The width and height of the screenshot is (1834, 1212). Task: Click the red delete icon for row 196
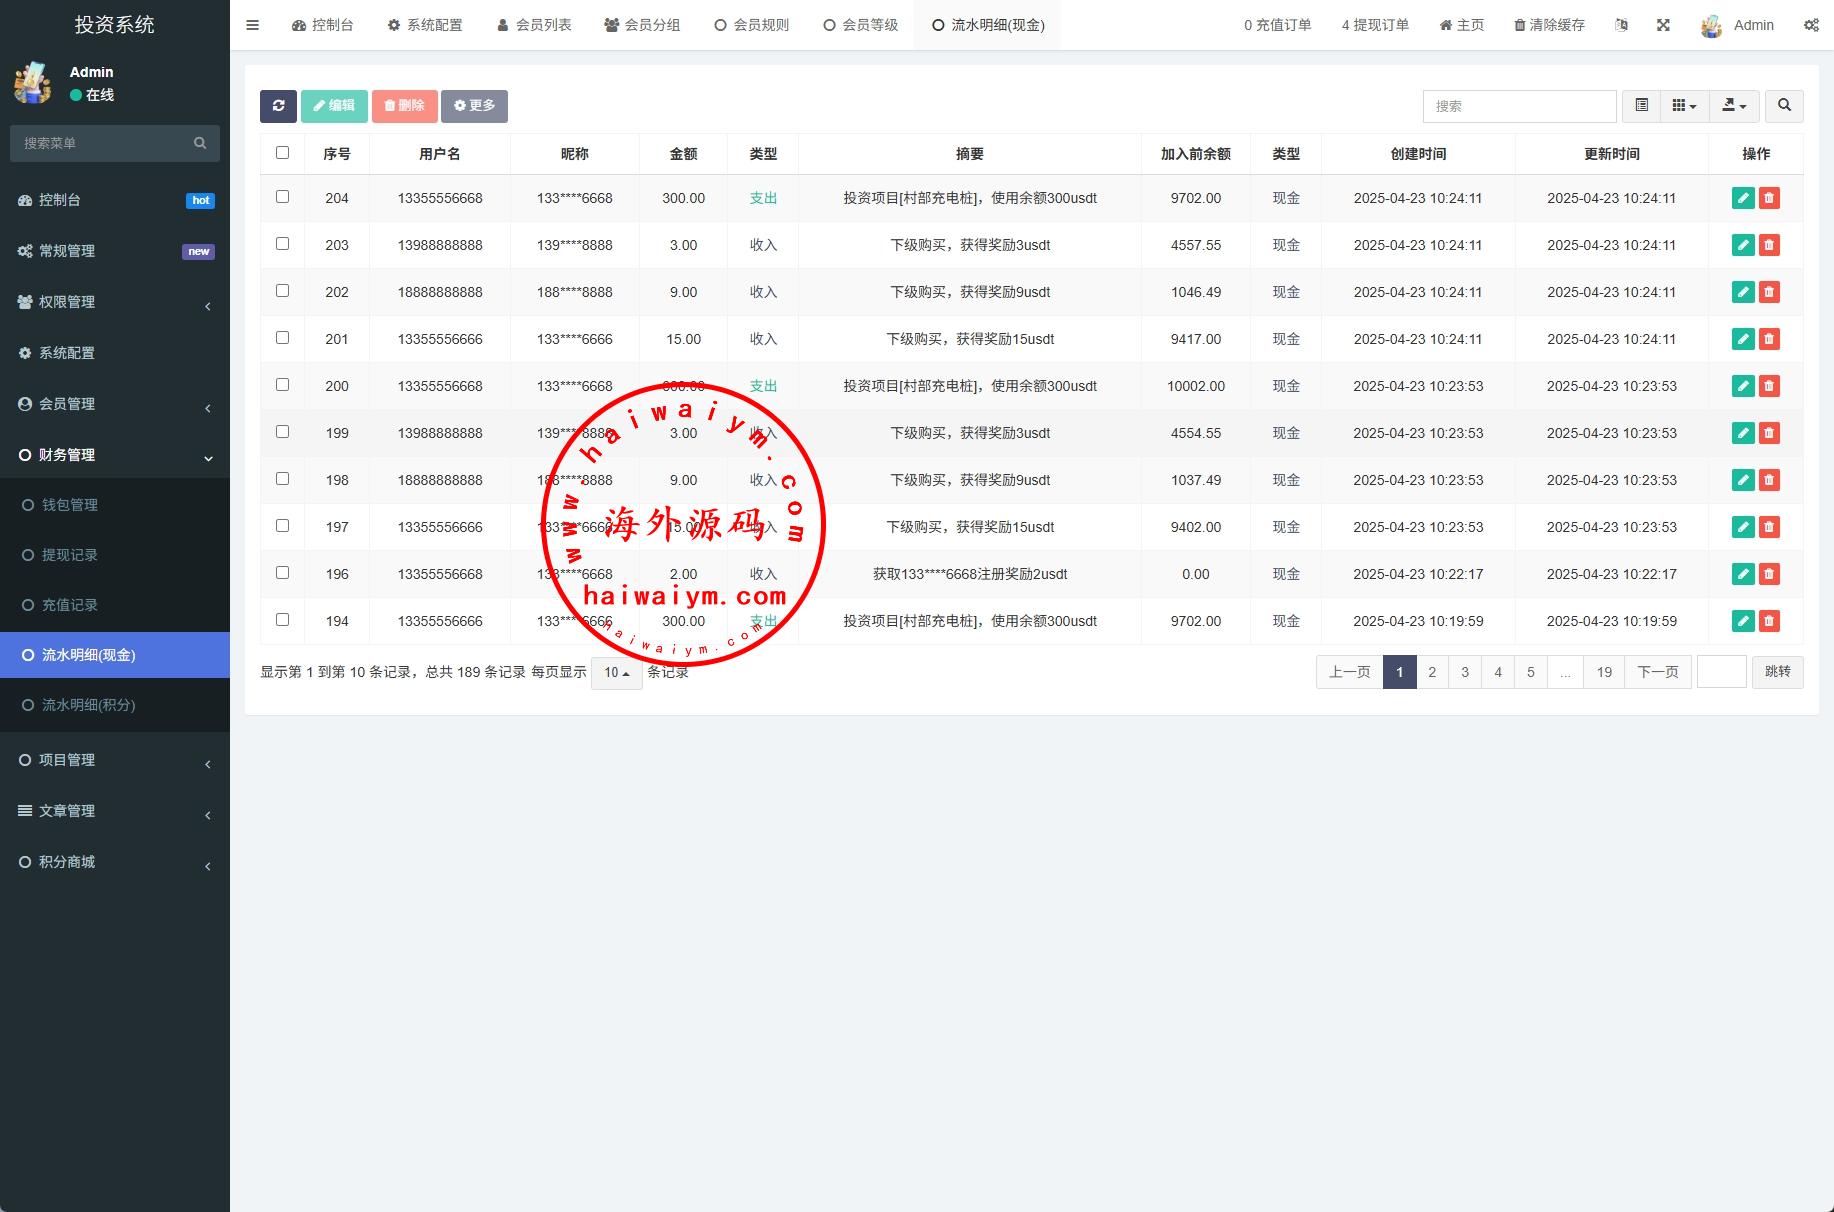(1769, 574)
